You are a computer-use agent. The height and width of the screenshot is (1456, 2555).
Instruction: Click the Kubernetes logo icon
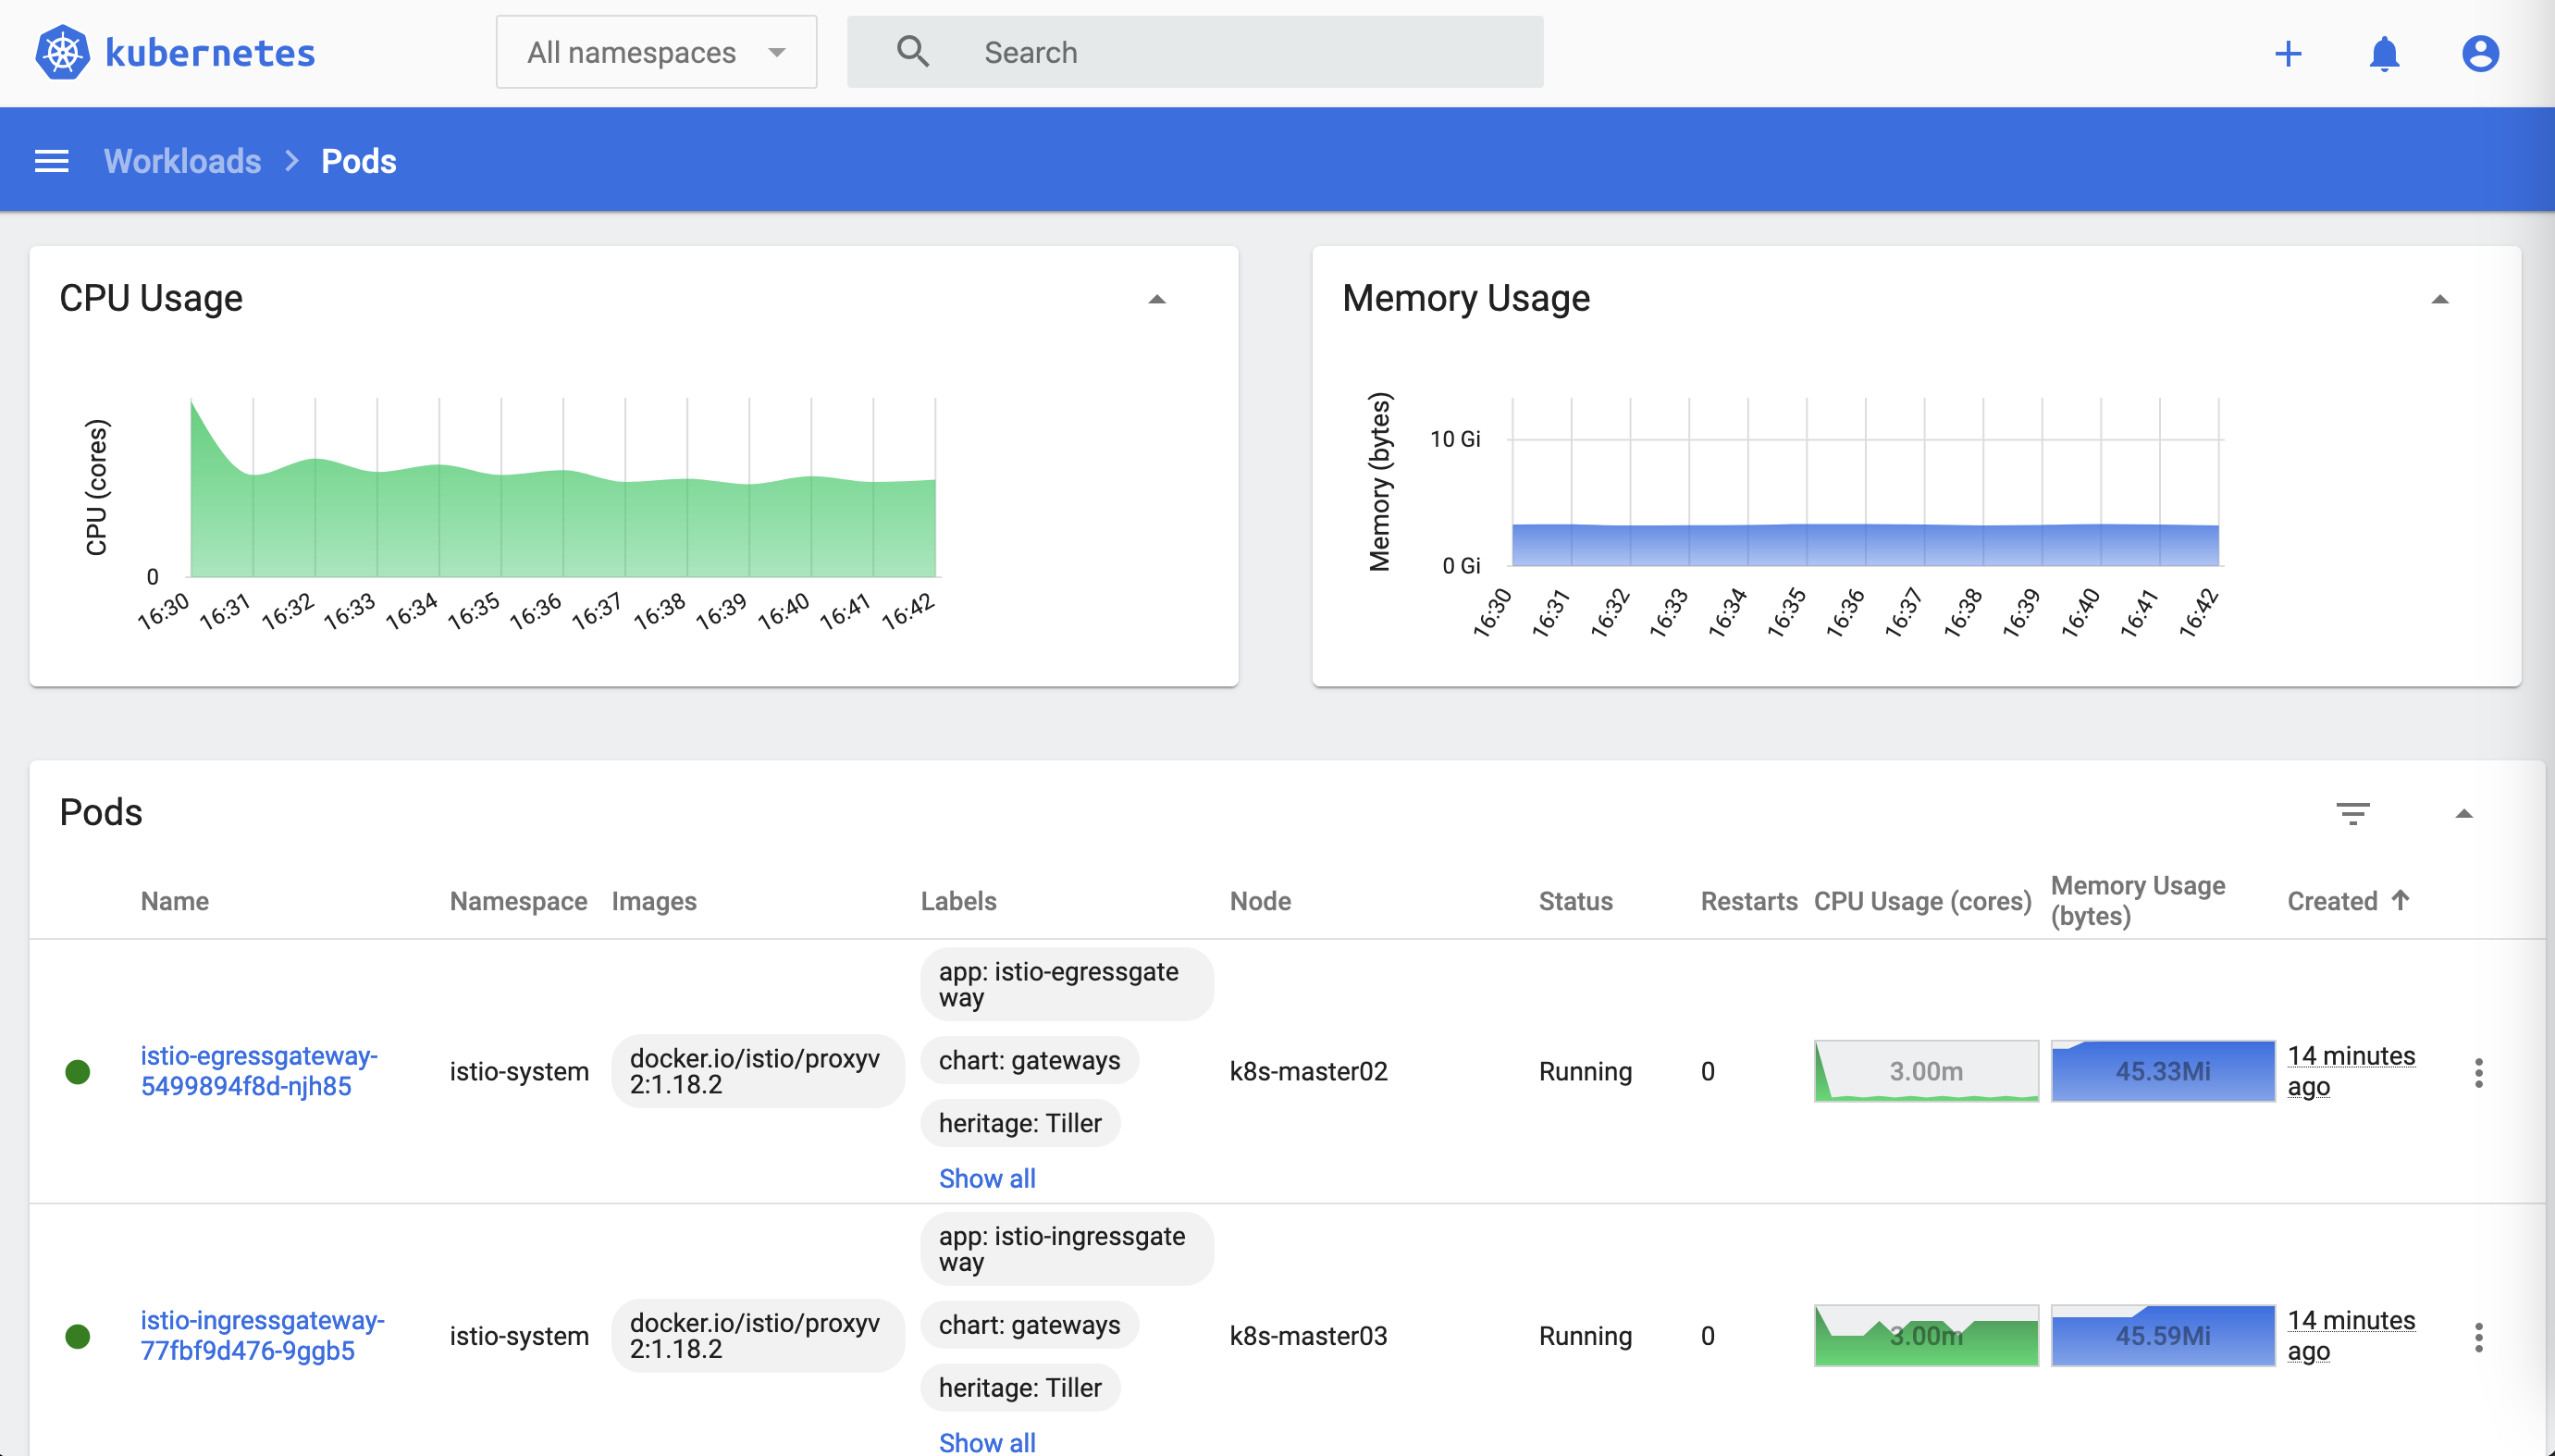62,52
